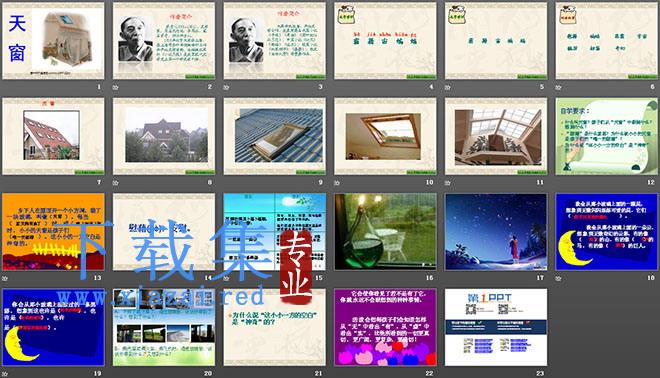Select slide 7 showing red-roof house

click(x=53, y=136)
